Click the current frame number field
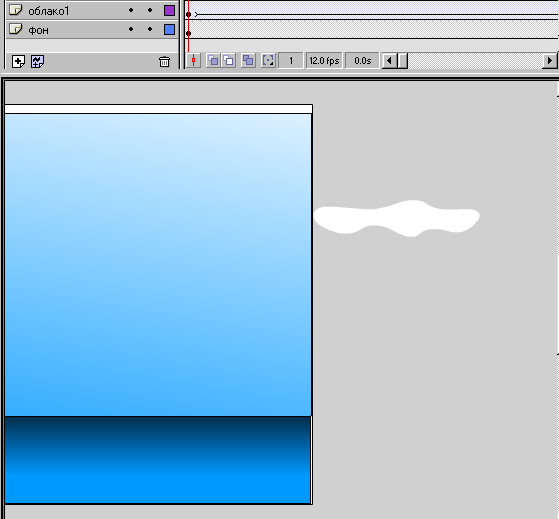Viewport: 559px width, 519px height. click(x=291, y=61)
